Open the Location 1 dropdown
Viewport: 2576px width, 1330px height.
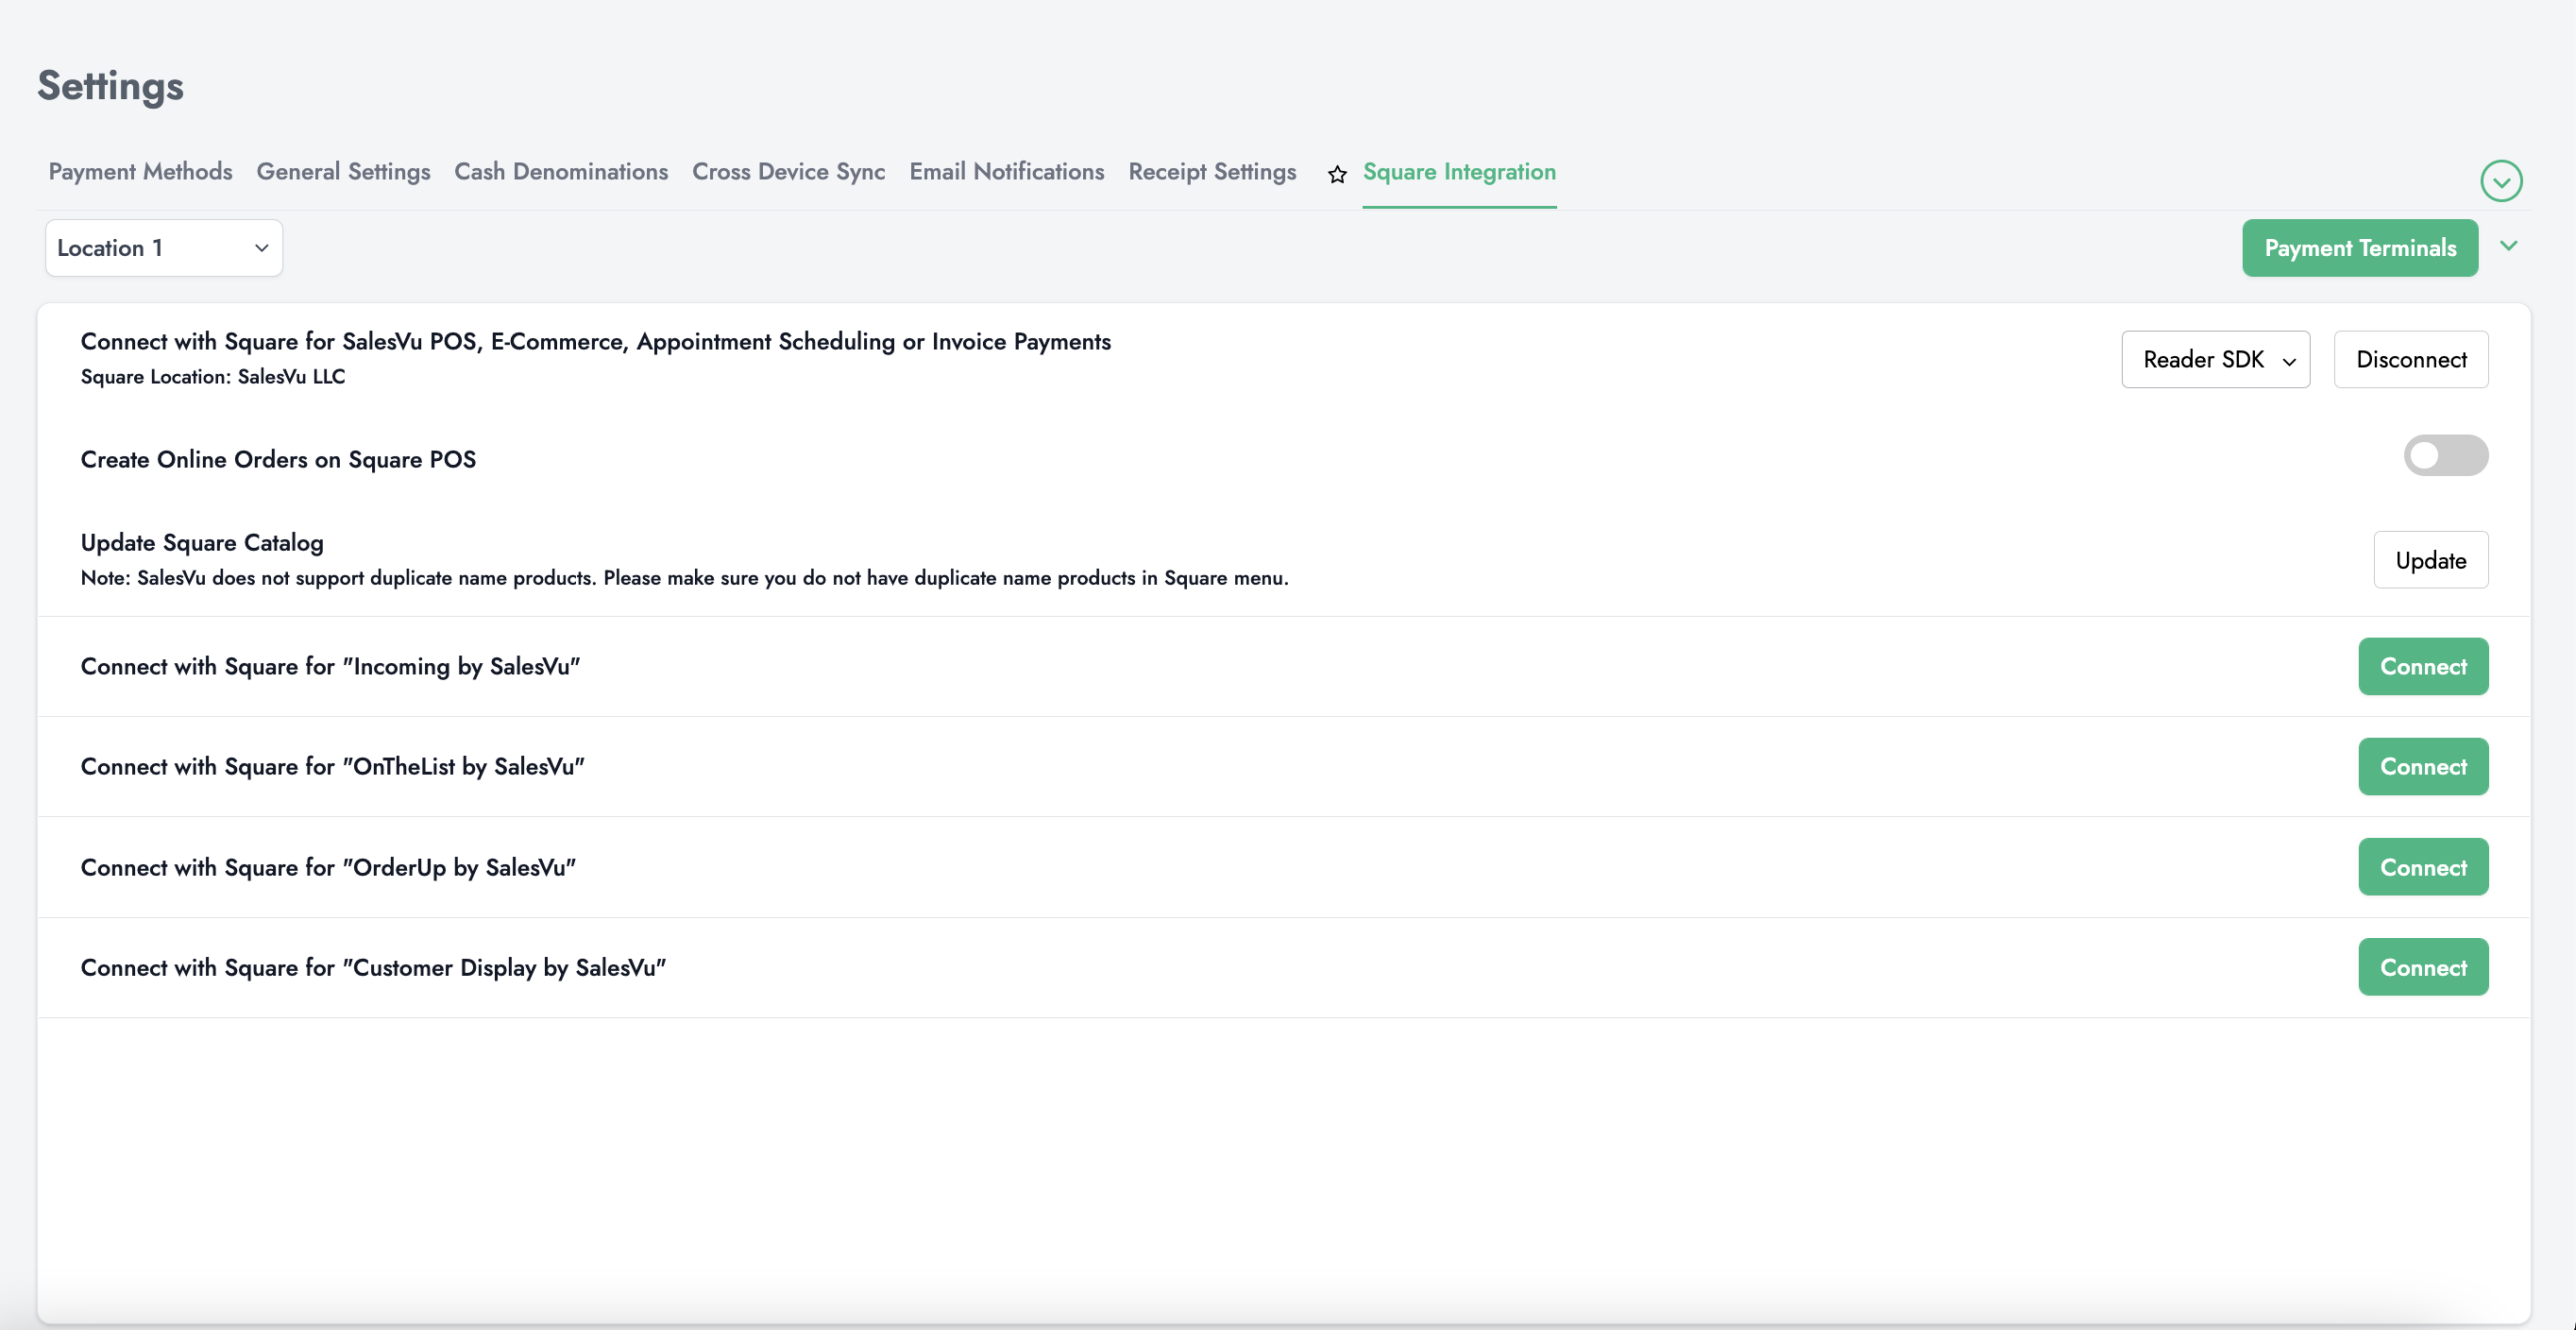164,248
